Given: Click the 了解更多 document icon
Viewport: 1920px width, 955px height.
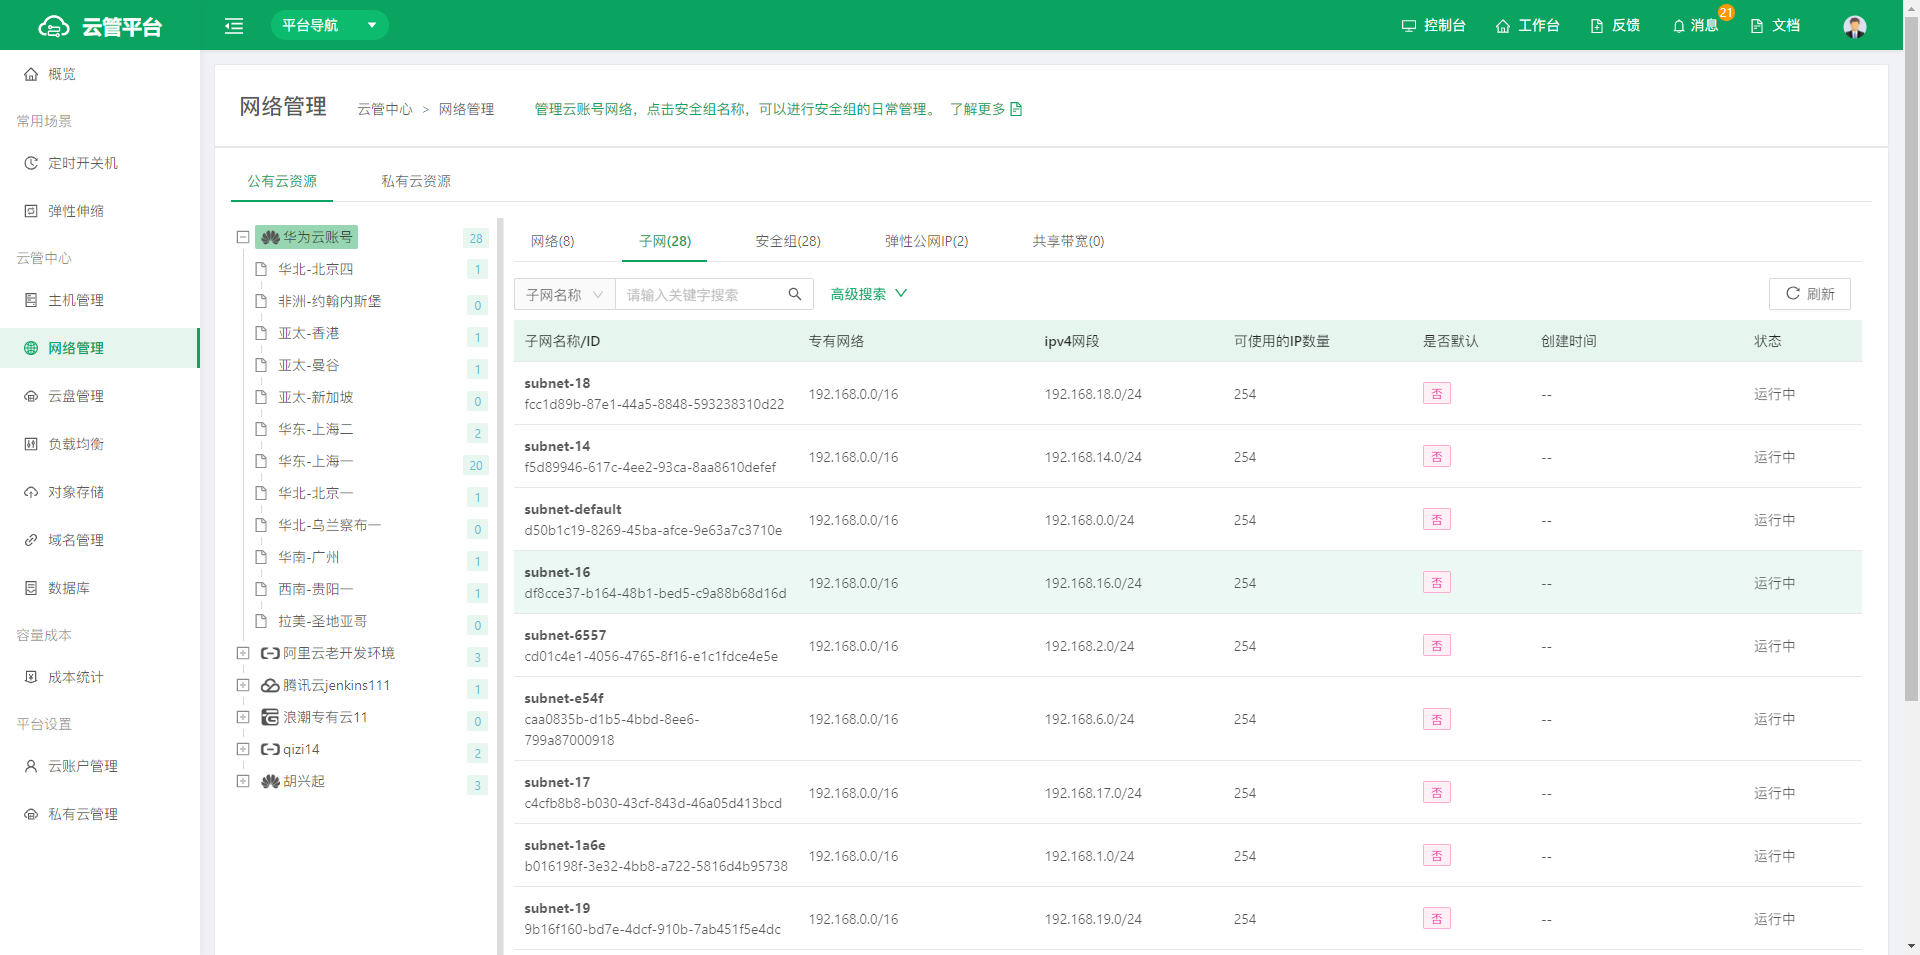Looking at the screenshot, I should [1016, 109].
